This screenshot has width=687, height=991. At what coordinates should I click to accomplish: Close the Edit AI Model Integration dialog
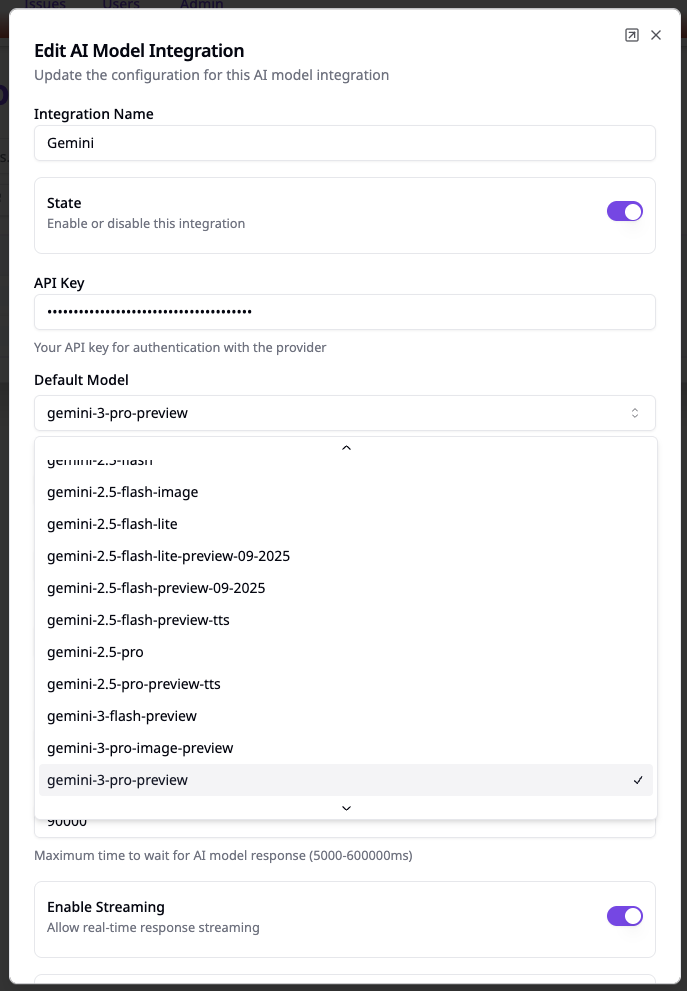656,35
